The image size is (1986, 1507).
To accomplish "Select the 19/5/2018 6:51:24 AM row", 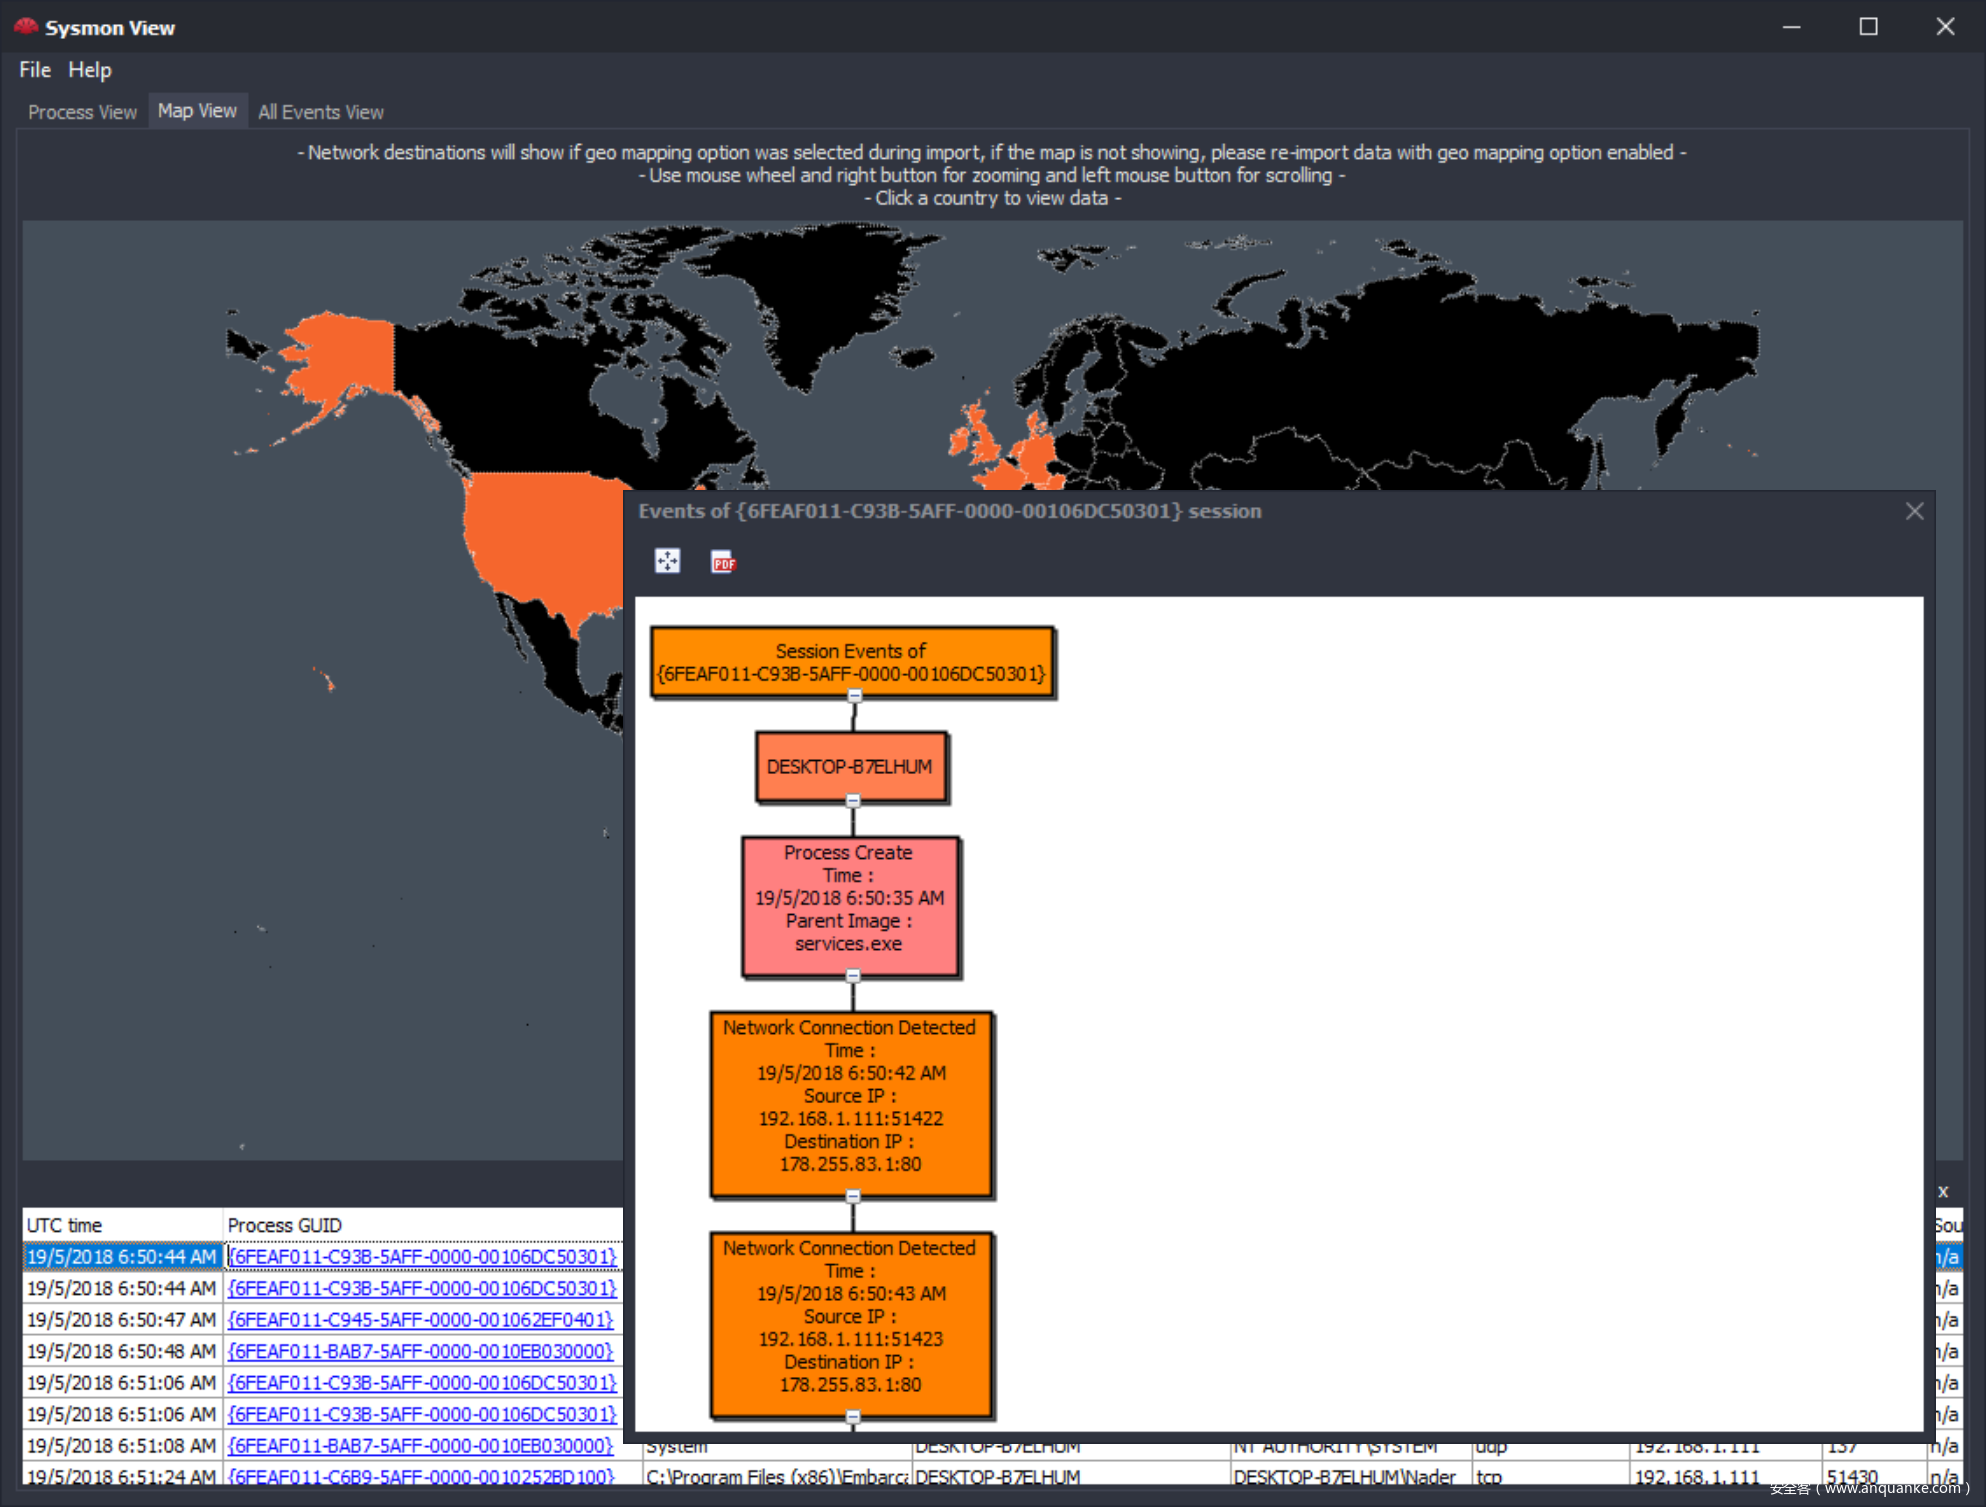I will [120, 1476].
